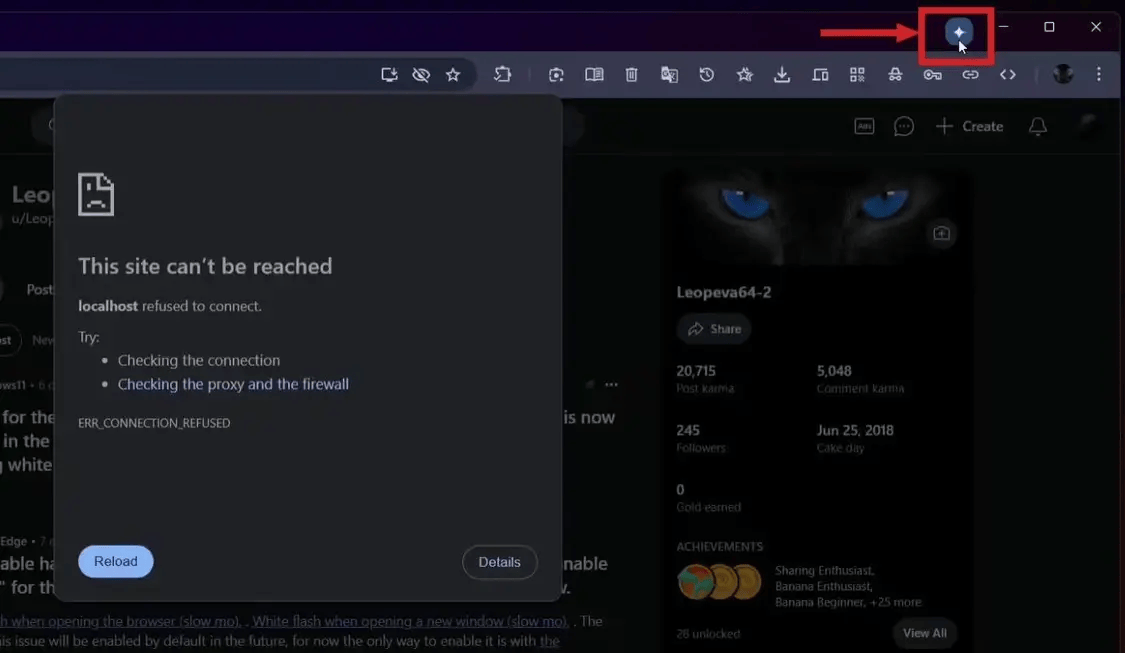
Task: Open the Extensions puzzle icon
Action: 502,74
